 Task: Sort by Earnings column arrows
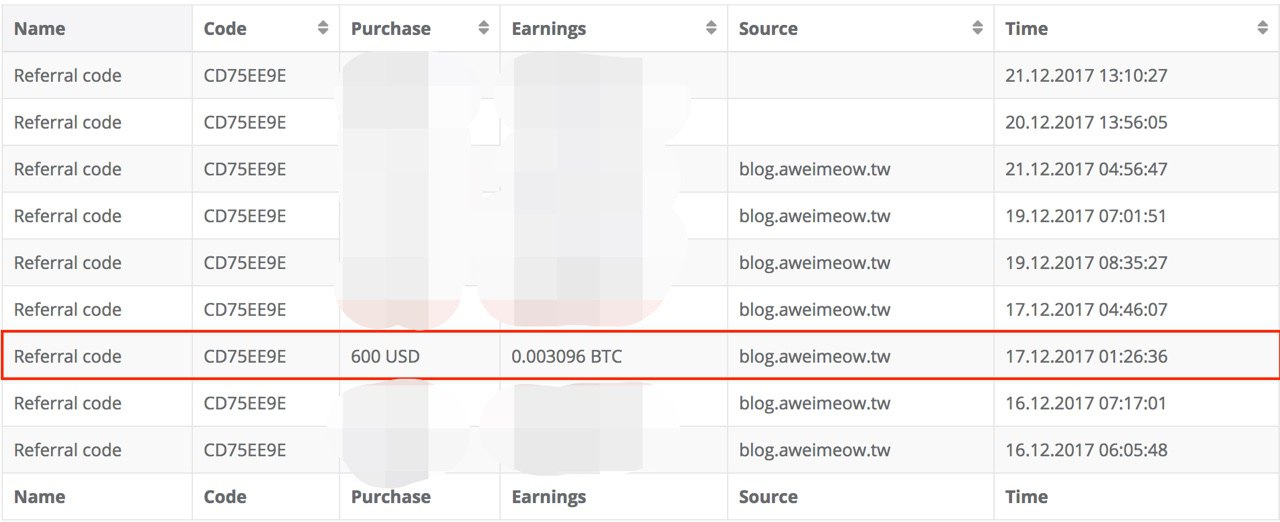pyautogui.click(x=711, y=29)
